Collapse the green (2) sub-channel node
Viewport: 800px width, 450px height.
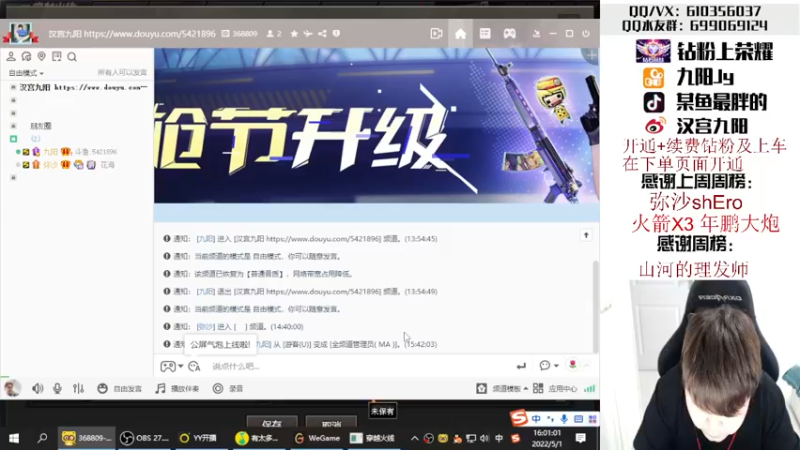pyautogui.click(x=13, y=139)
